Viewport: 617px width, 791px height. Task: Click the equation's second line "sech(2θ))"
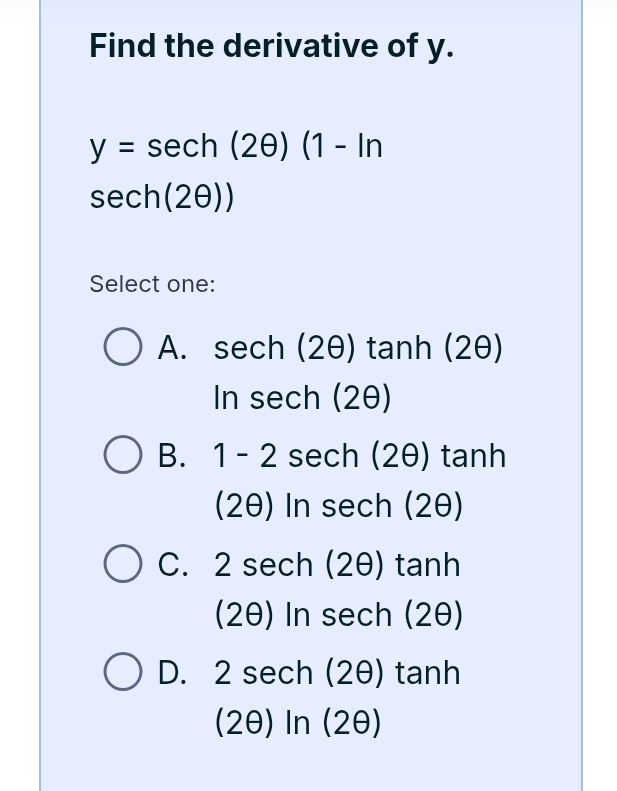pyautogui.click(x=163, y=198)
